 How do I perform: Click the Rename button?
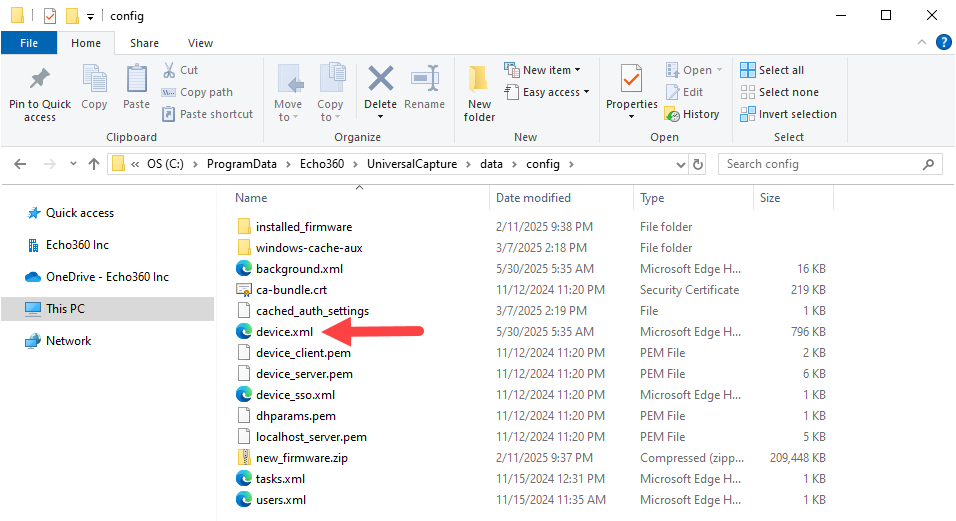point(424,87)
